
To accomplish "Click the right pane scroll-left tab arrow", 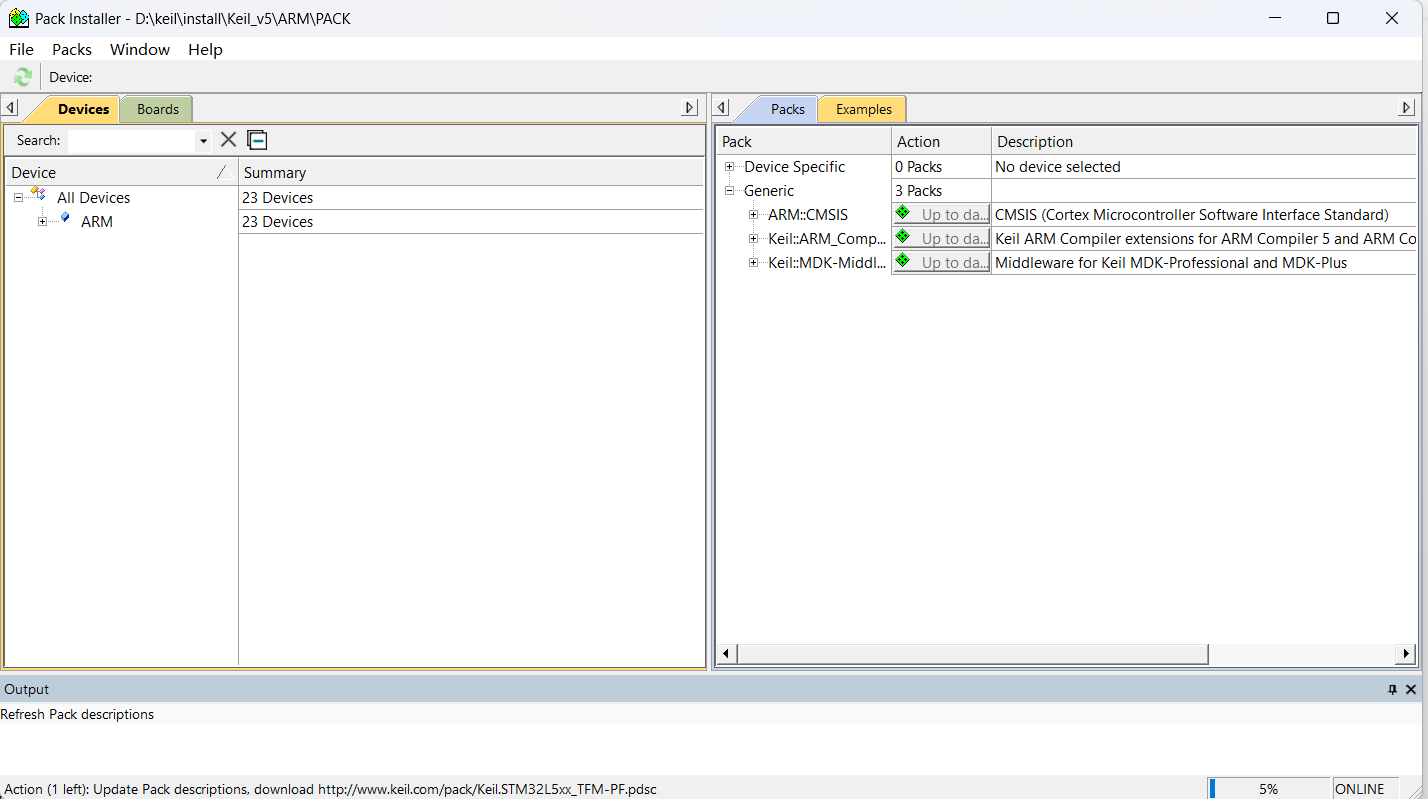I will (723, 108).
